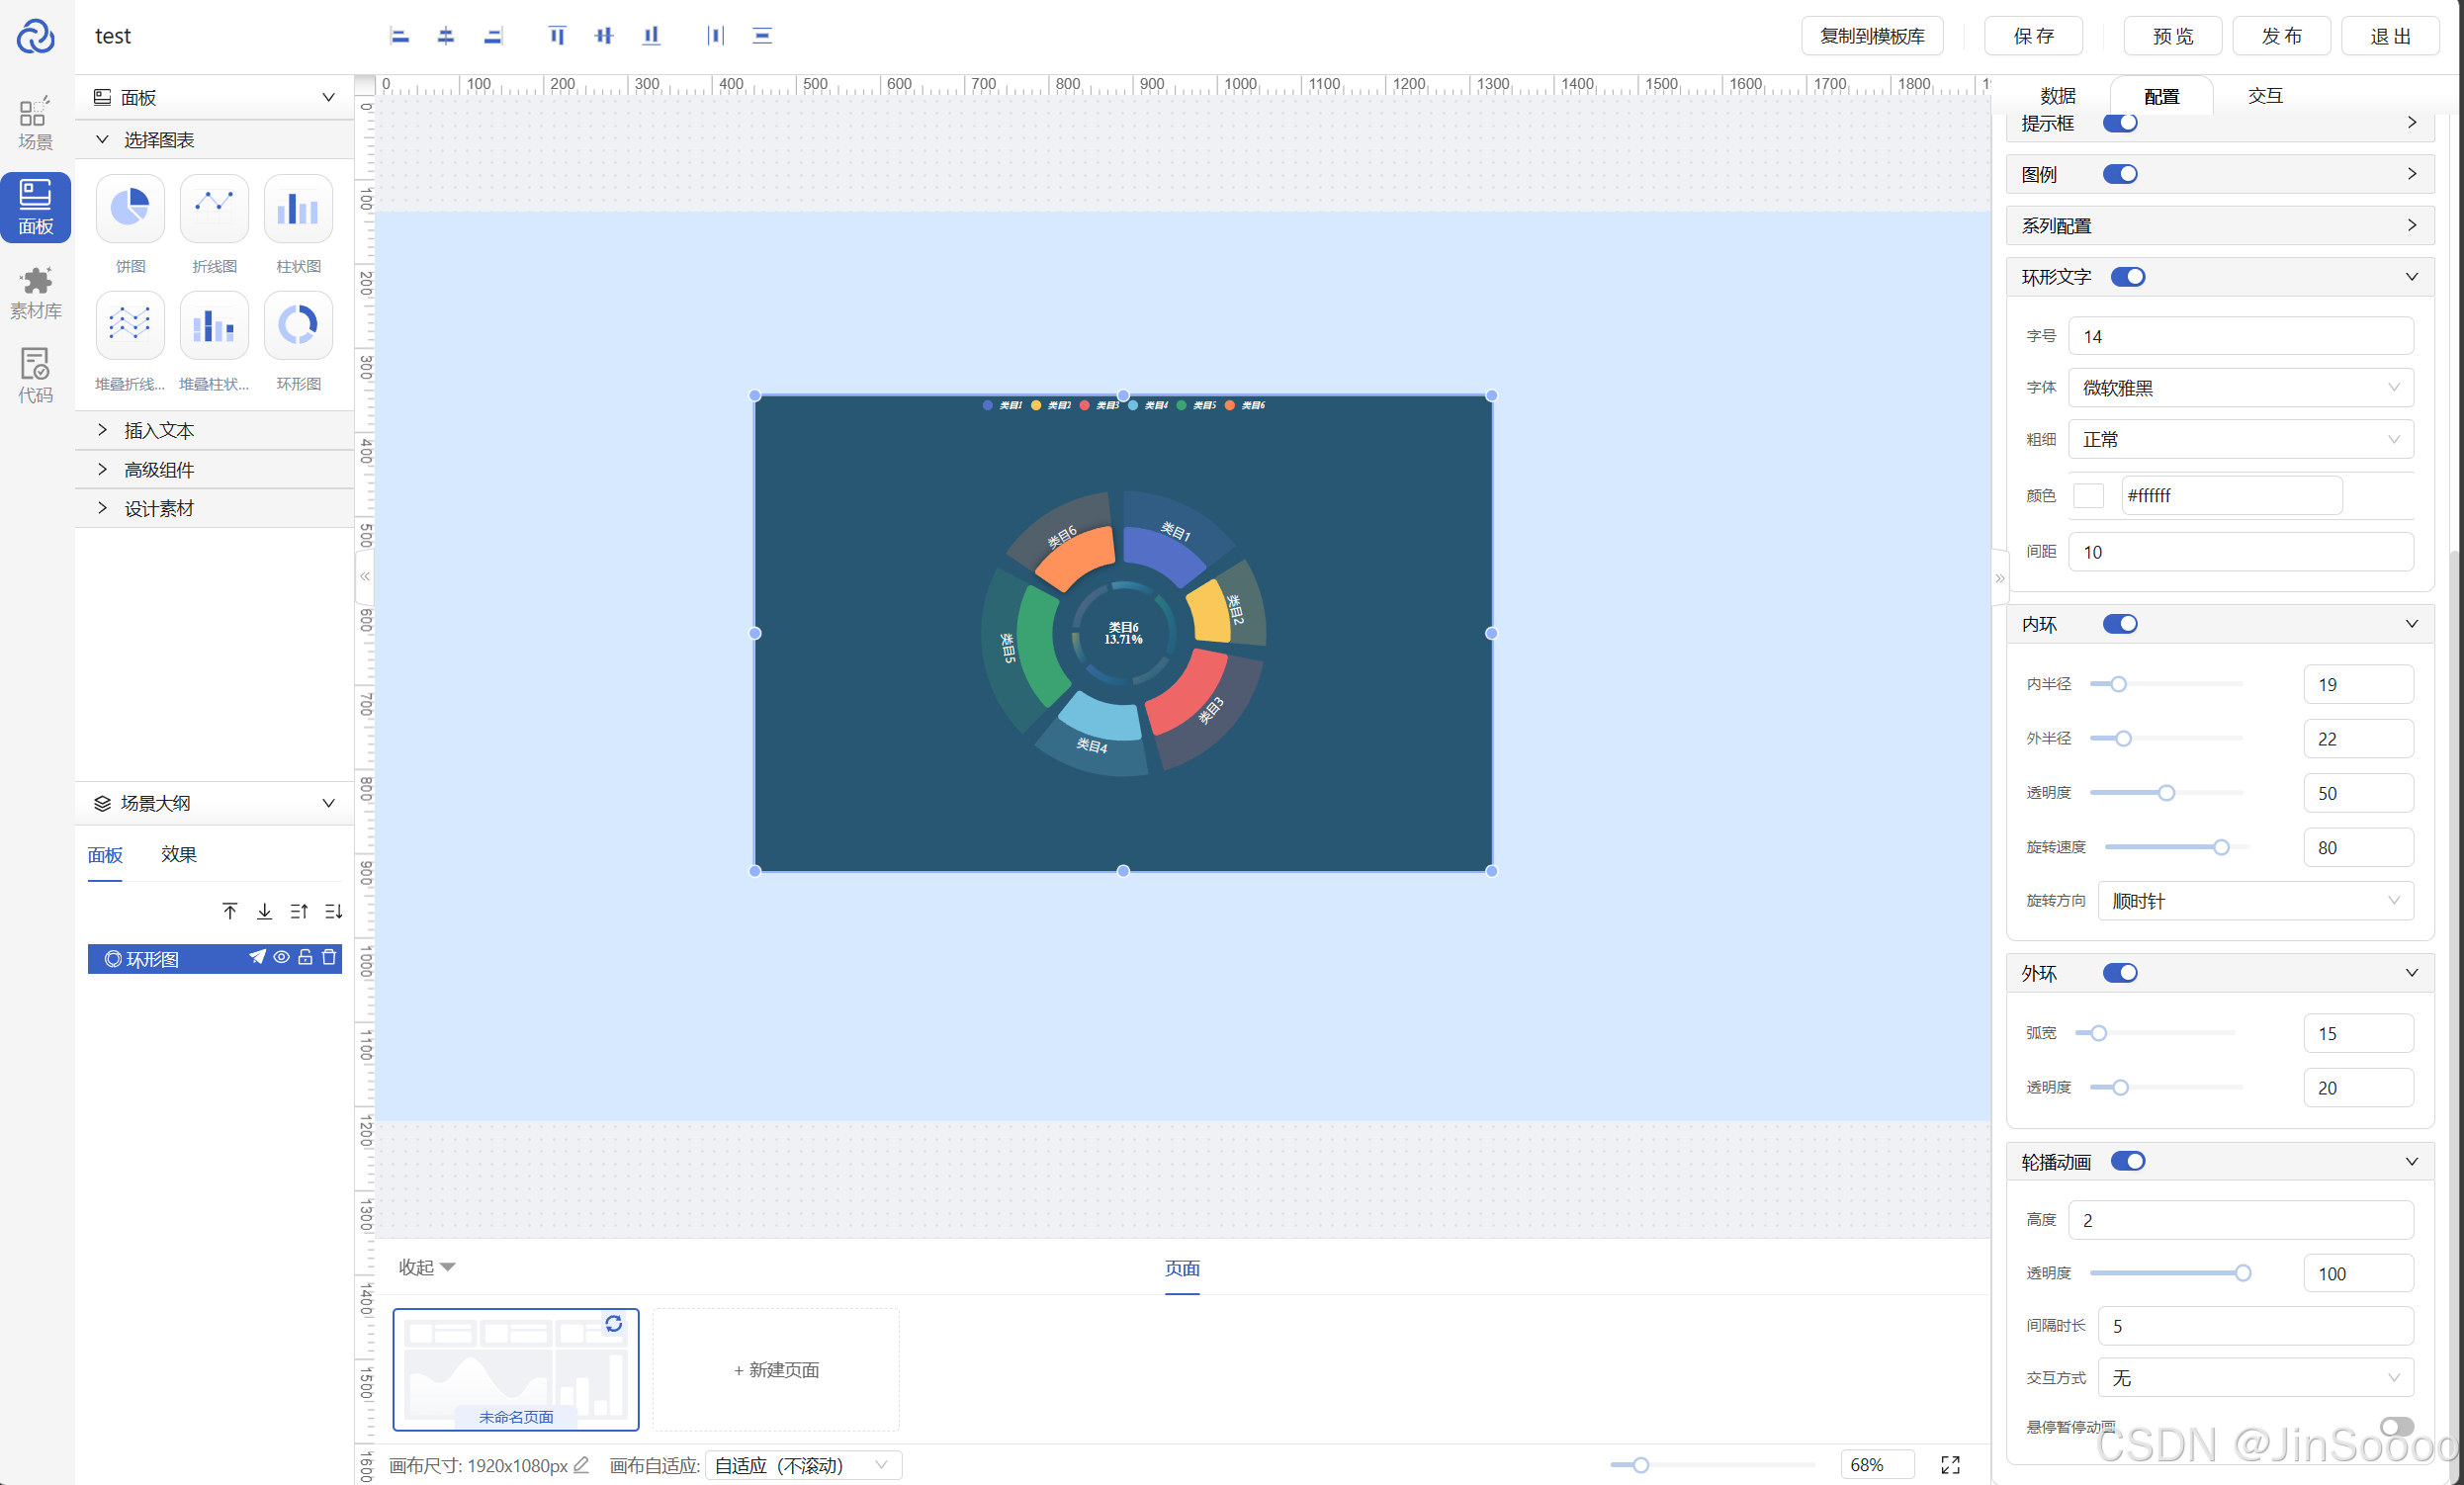Expand the 插入文本 section
This screenshot has width=2464, height=1485.
pyautogui.click(x=159, y=430)
